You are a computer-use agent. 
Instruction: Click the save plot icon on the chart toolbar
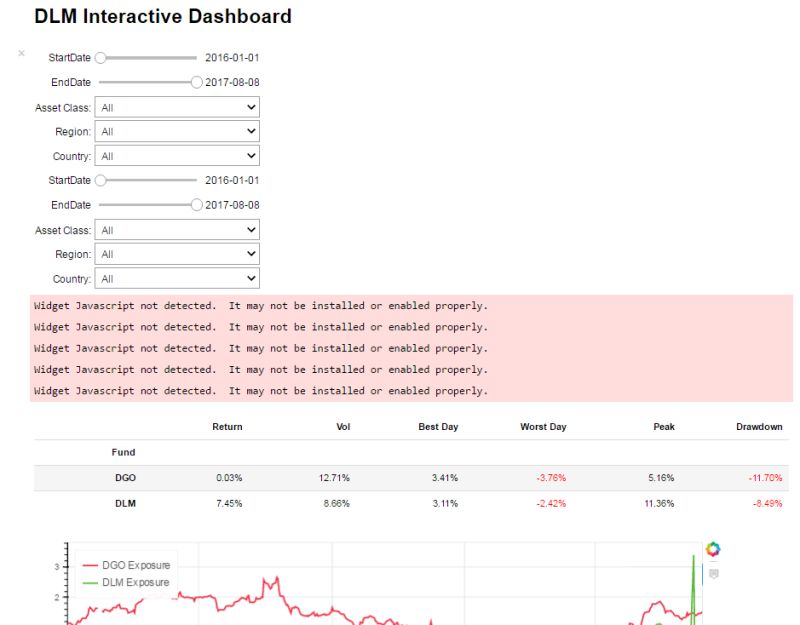pos(712,572)
